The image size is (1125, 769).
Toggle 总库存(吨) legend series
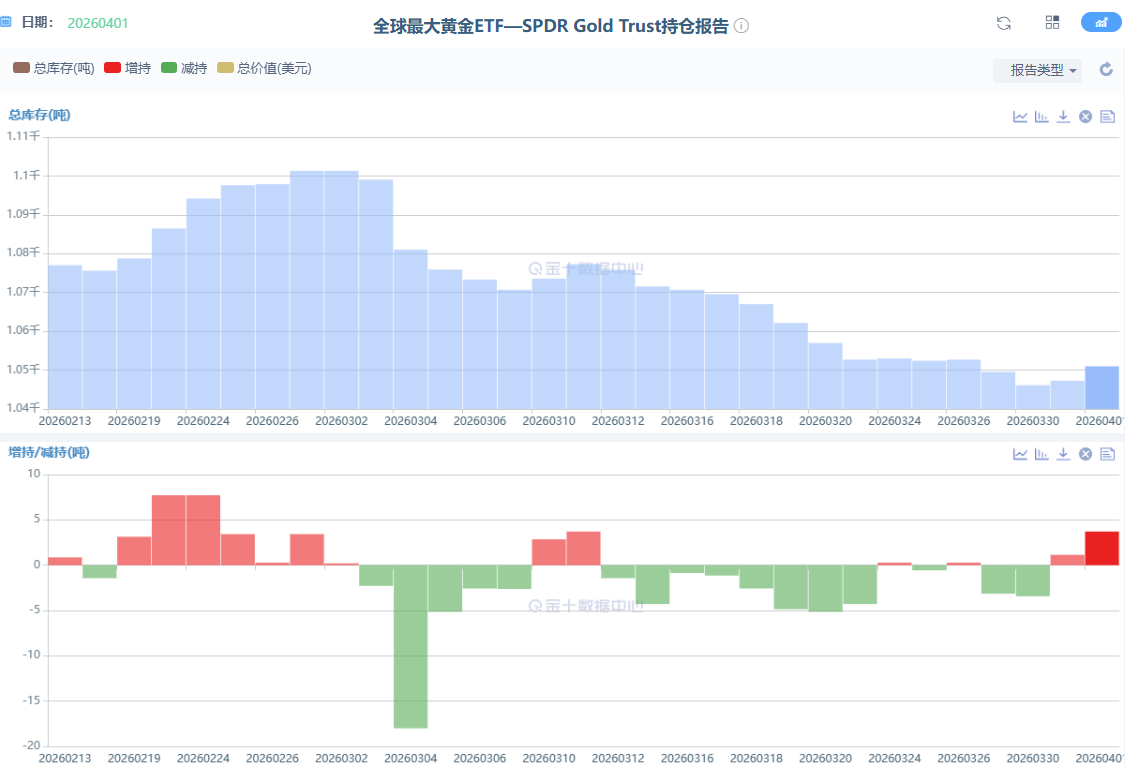tap(54, 68)
